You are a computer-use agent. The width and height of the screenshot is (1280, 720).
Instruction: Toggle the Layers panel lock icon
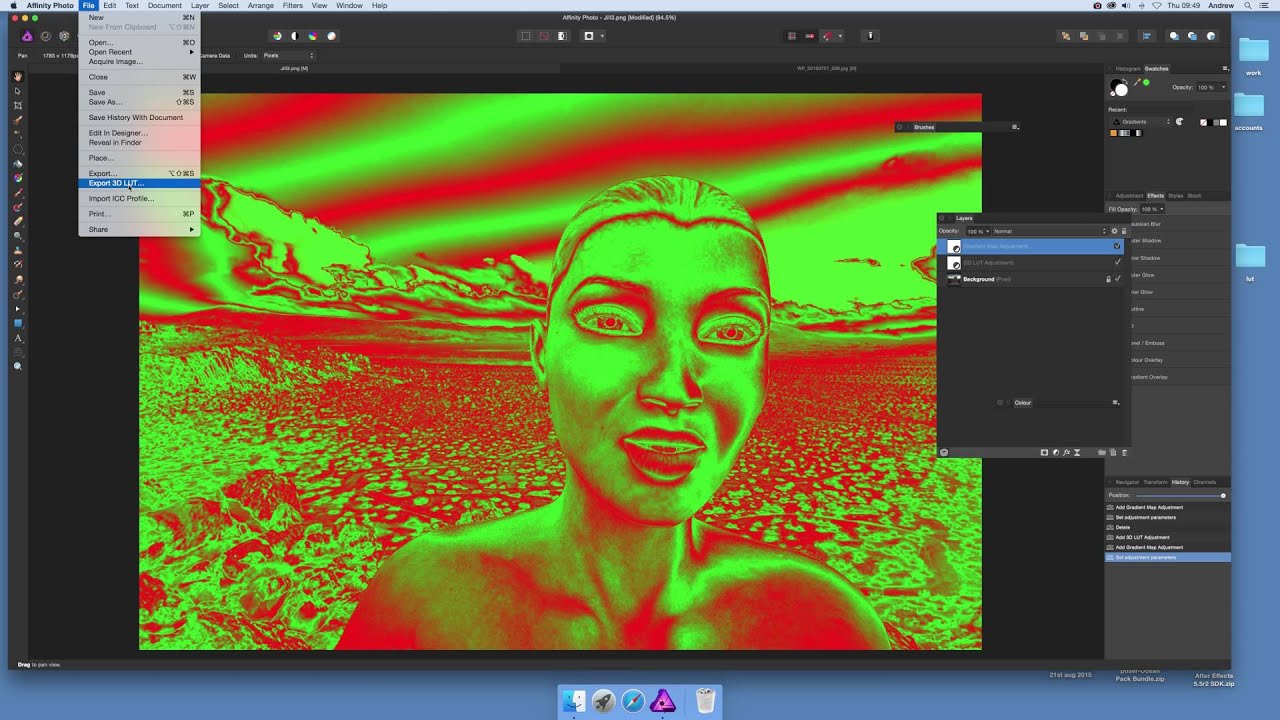pyautogui.click(x=1123, y=231)
